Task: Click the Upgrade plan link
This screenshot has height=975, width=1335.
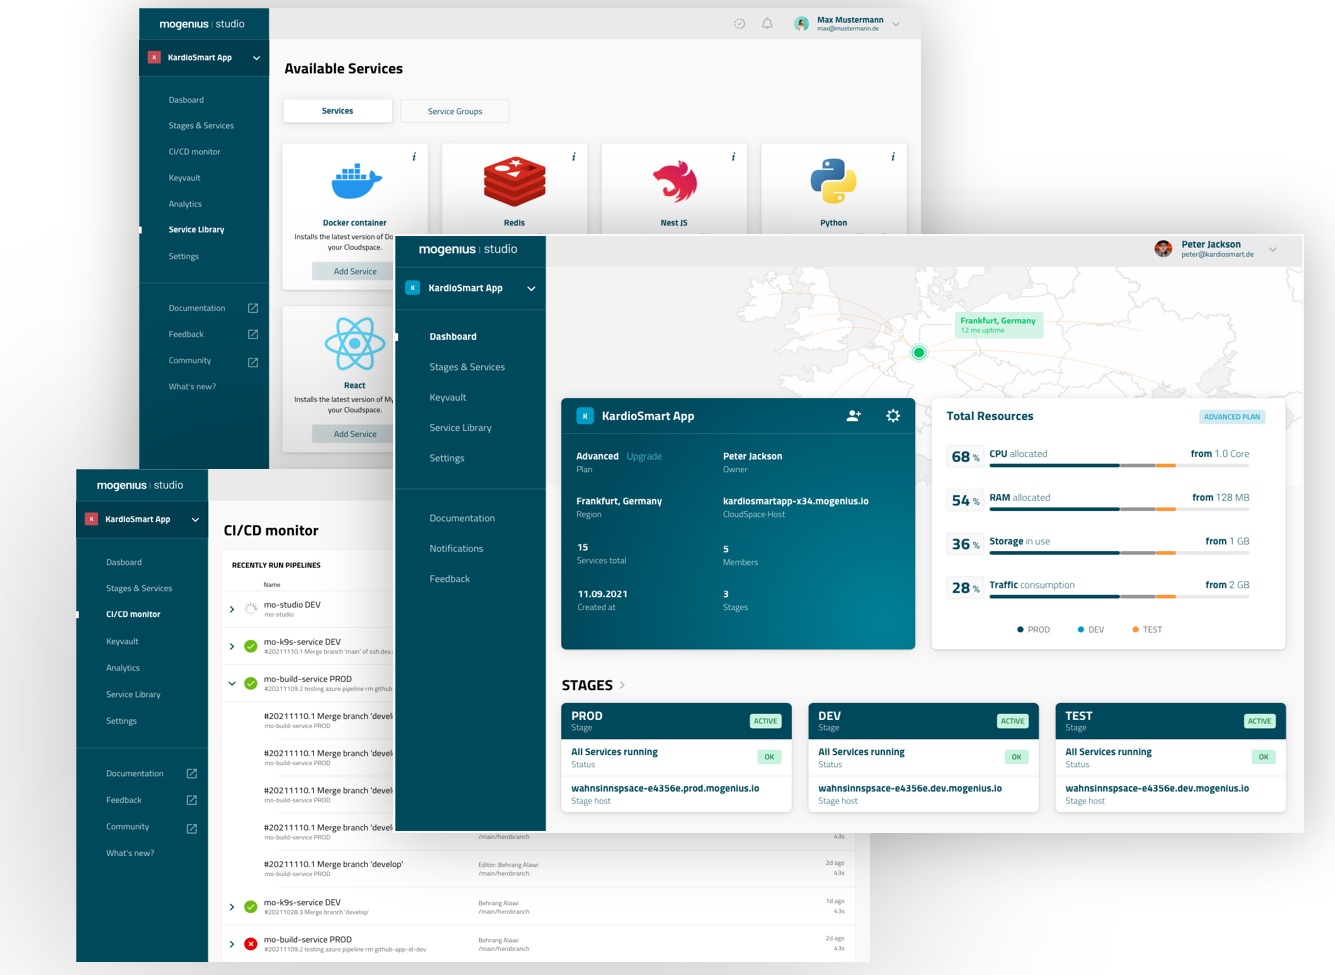Action: pos(644,456)
